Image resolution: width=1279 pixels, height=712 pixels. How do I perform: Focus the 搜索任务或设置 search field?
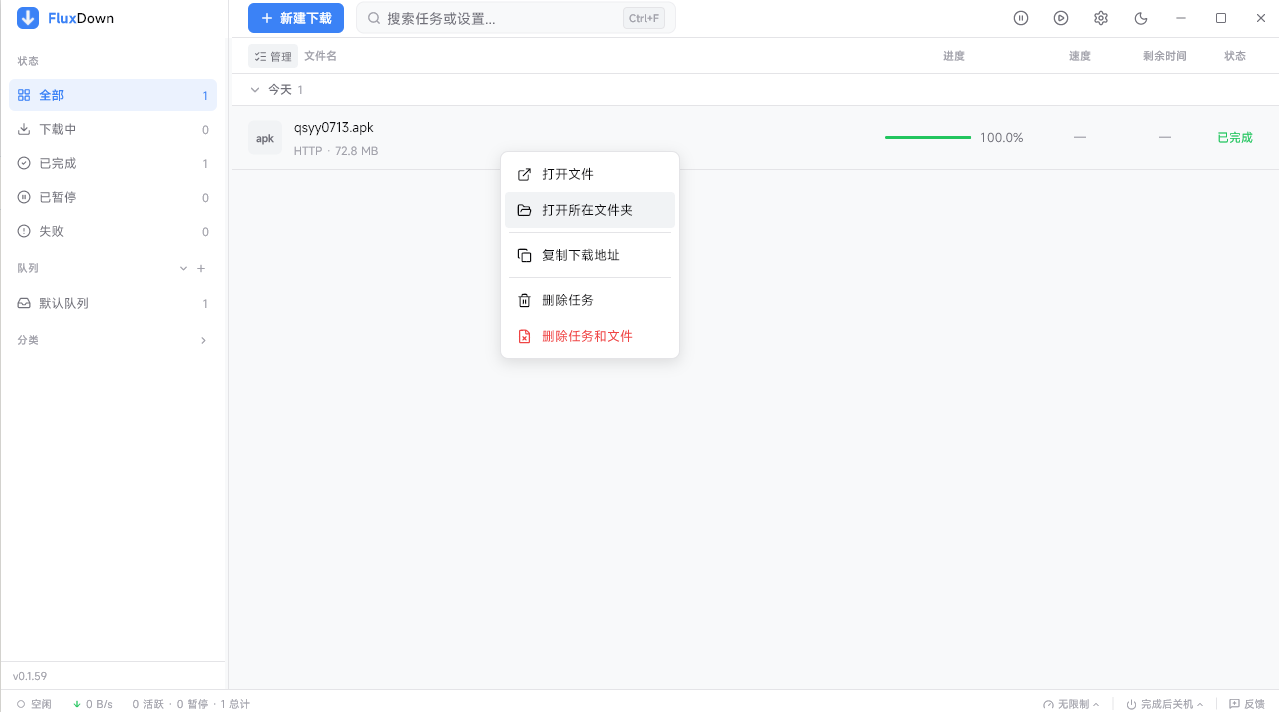pyautogui.click(x=516, y=18)
